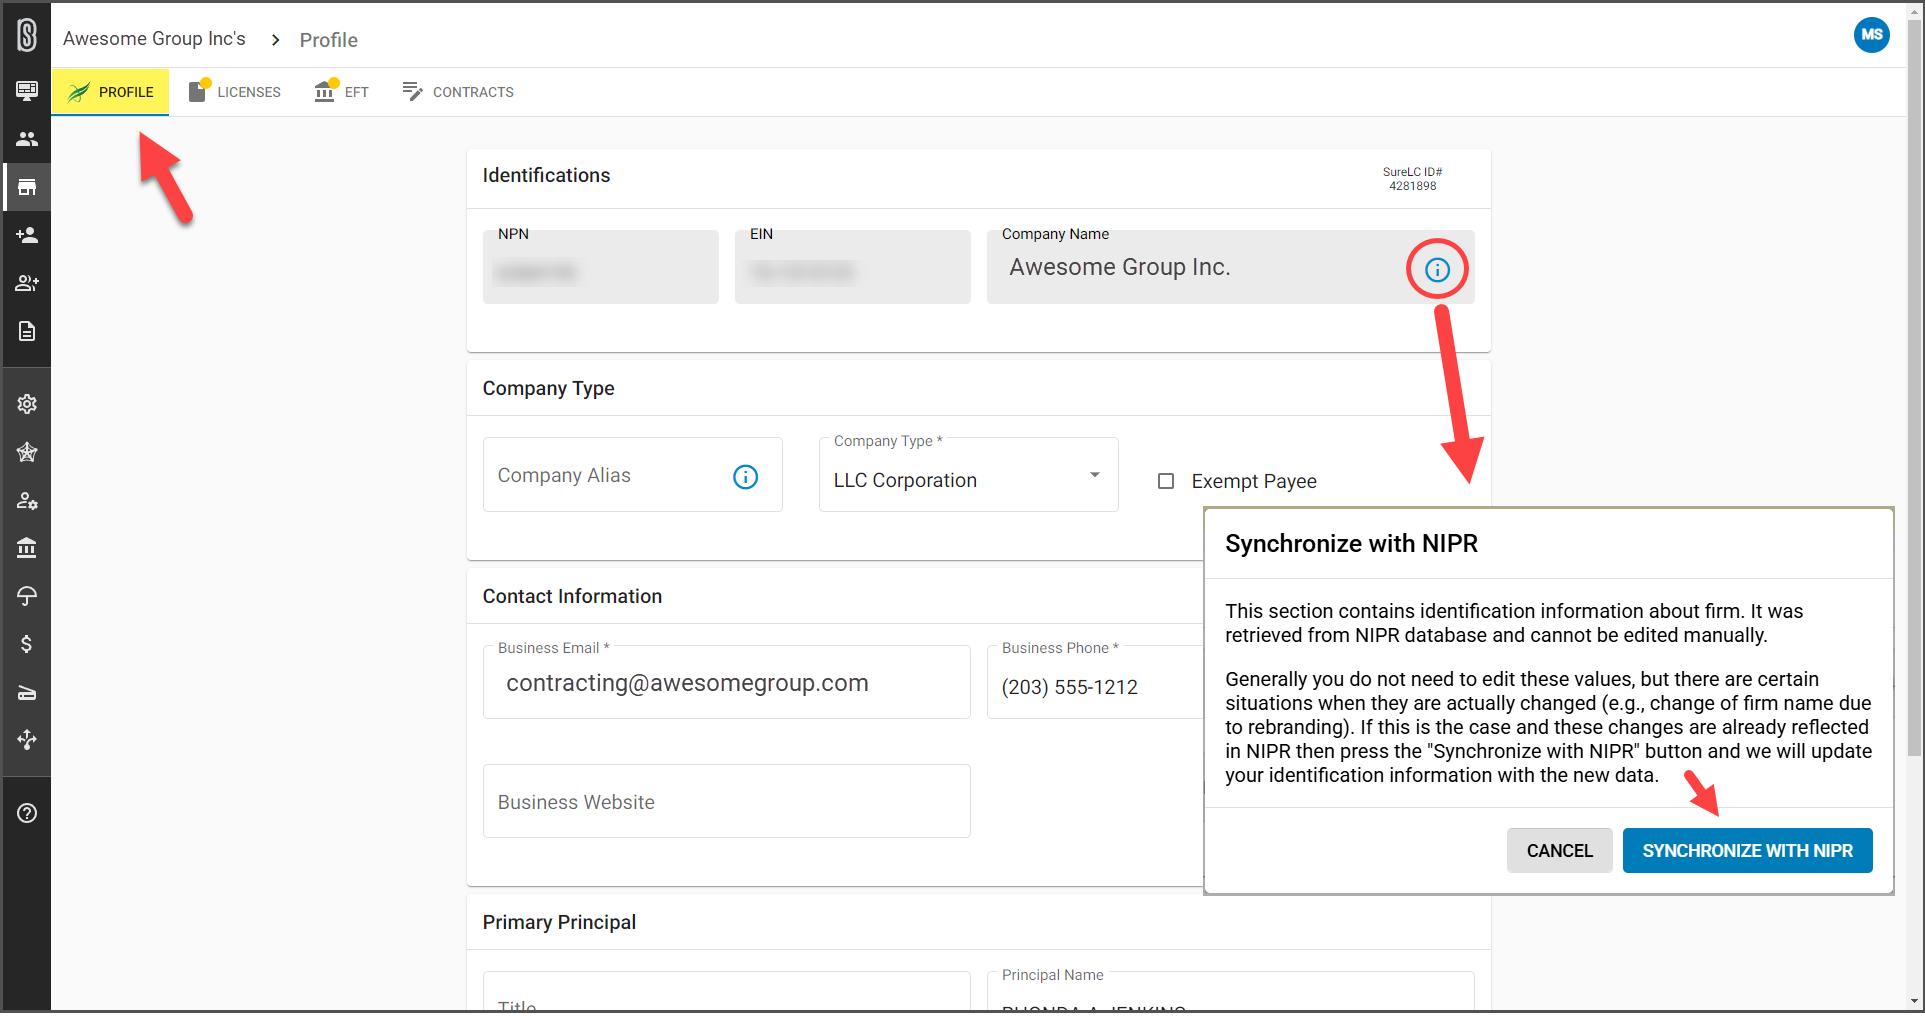1925x1016 pixels.
Task: Click the umbrella insurance icon in sidebar
Action: click(x=27, y=596)
